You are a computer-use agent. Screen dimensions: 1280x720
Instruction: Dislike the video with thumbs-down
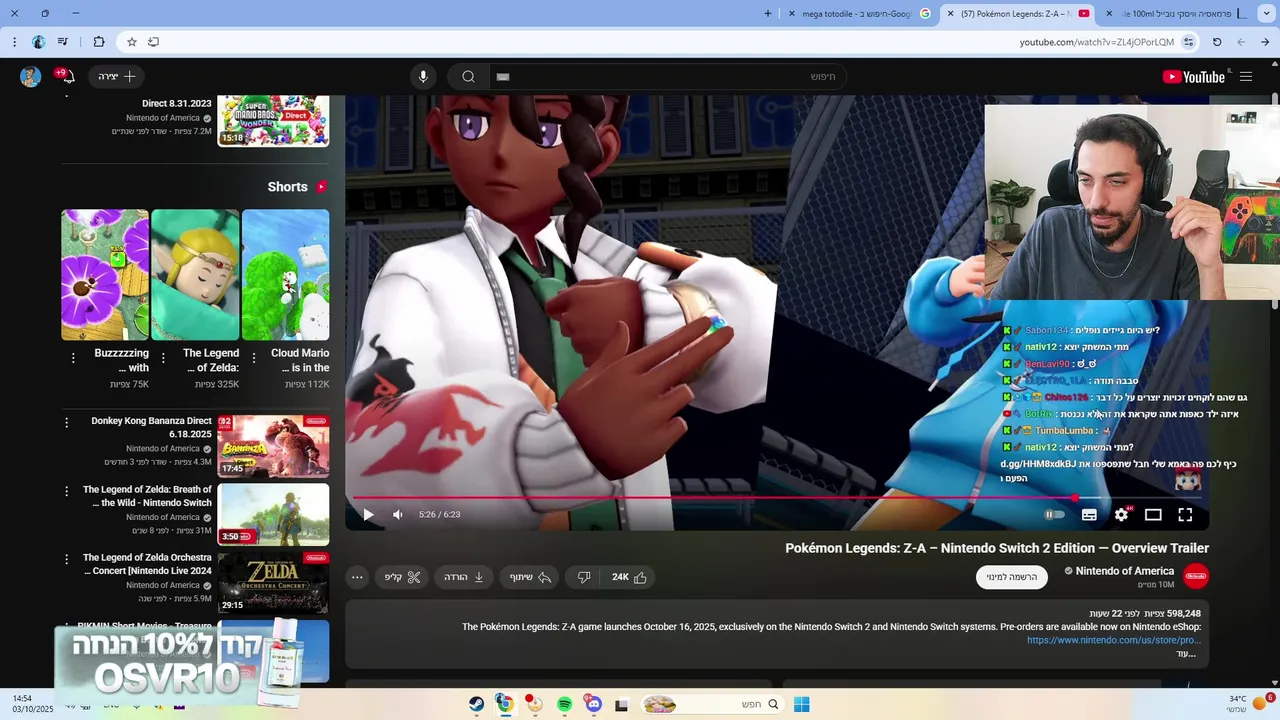click(584, 577)
